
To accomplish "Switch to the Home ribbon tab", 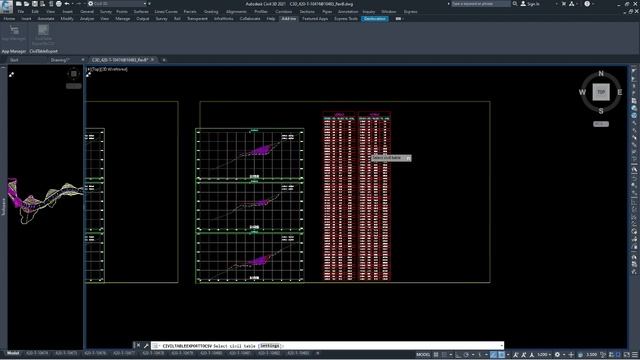I will tap(9, 19).
